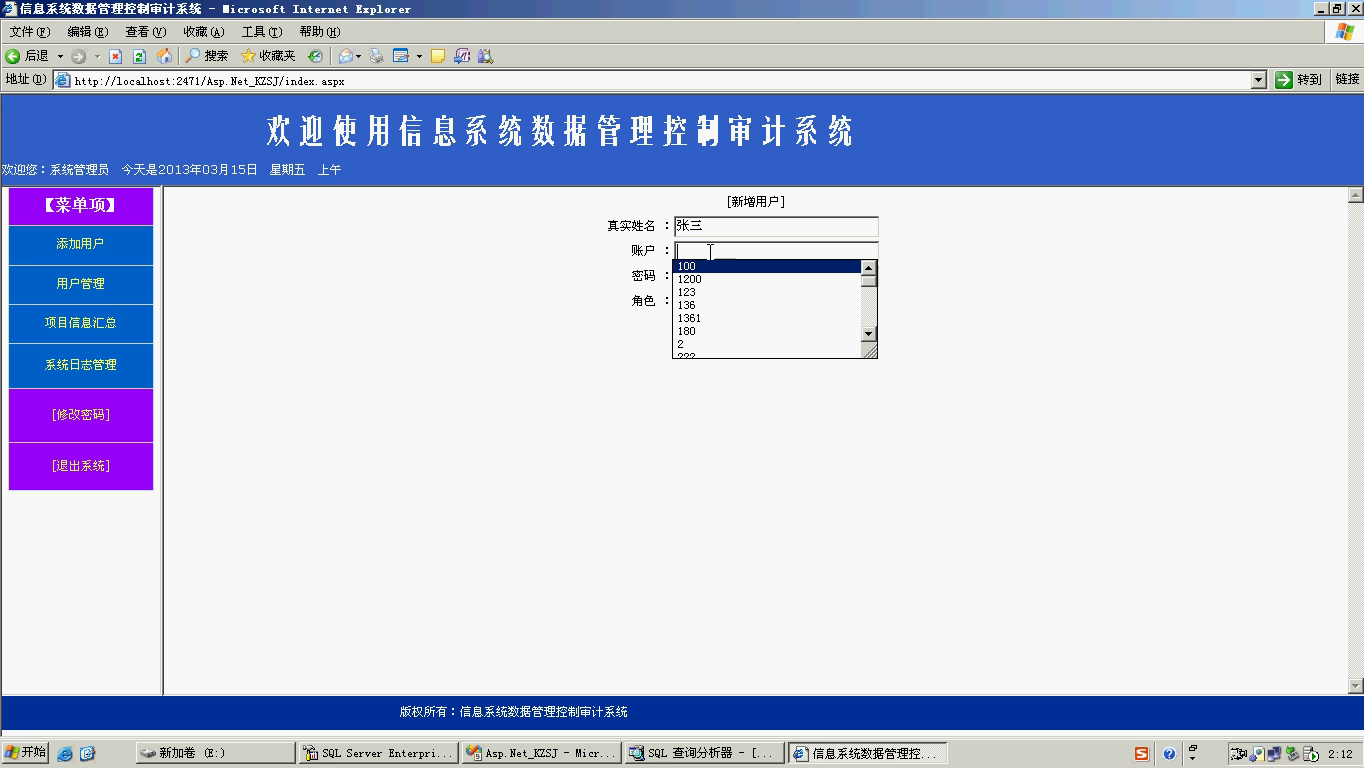Click the yellow Discuss note icon
1364x768 pixels.
[437, 56]
